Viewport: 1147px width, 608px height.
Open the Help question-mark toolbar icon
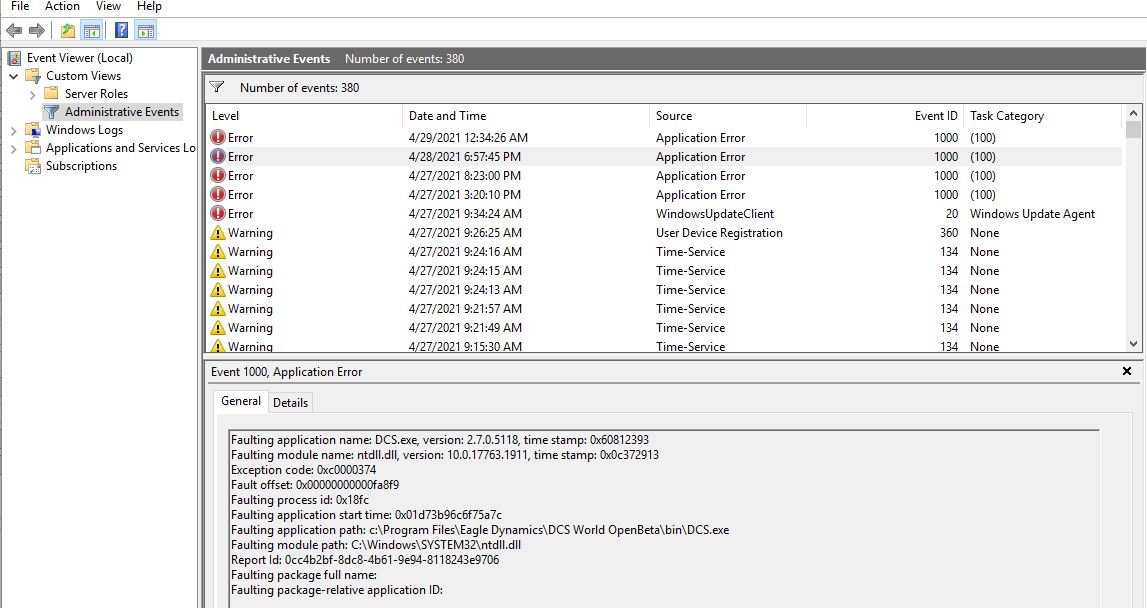pyautogui.click(x=121, y=31)
